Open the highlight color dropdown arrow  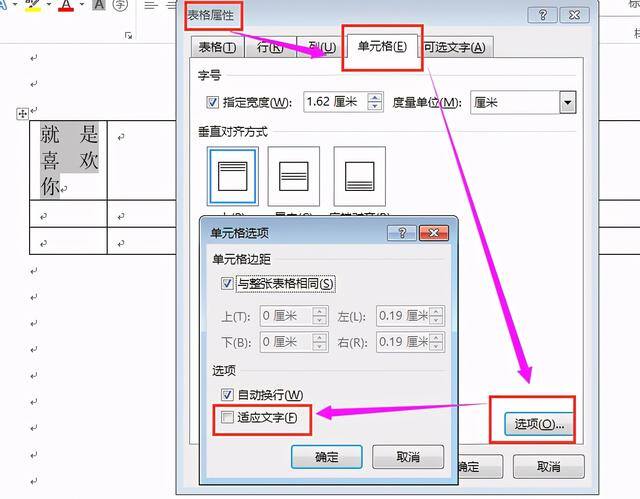(x=49, y=4)
